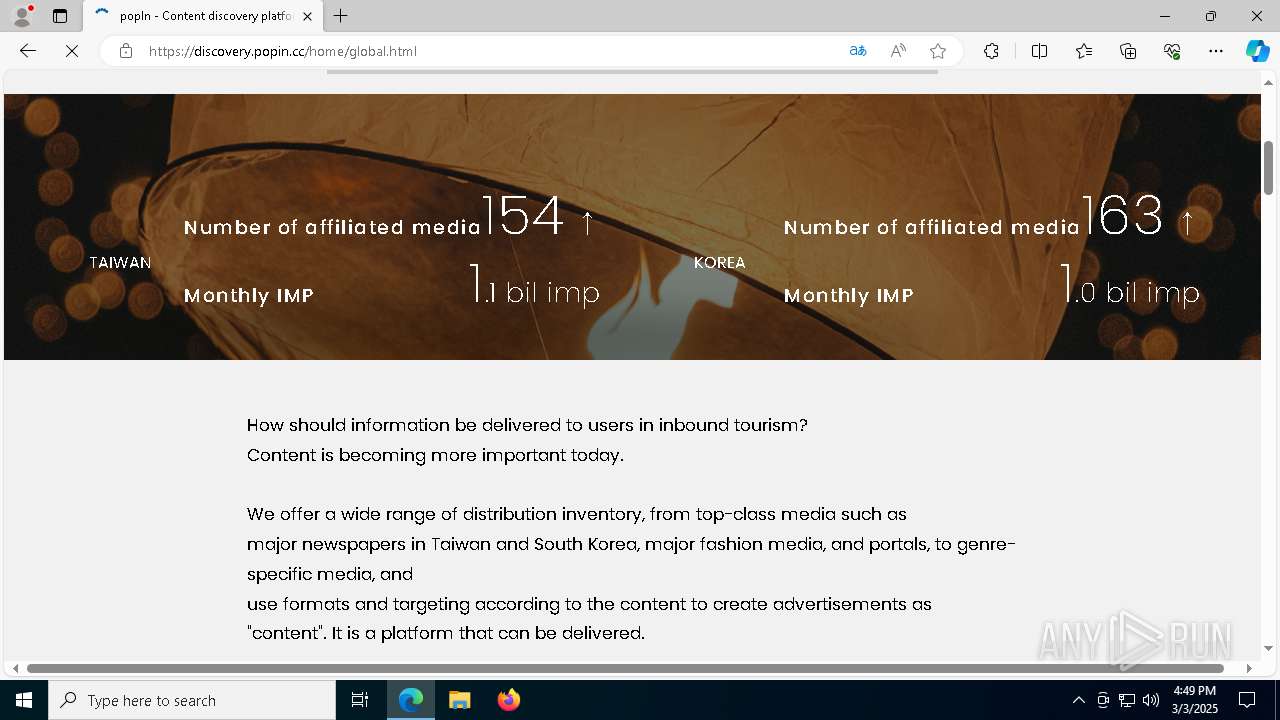Click Taiwan's 1.1 bil imp value
1280x720 pixels.
[x=535, y=286]
